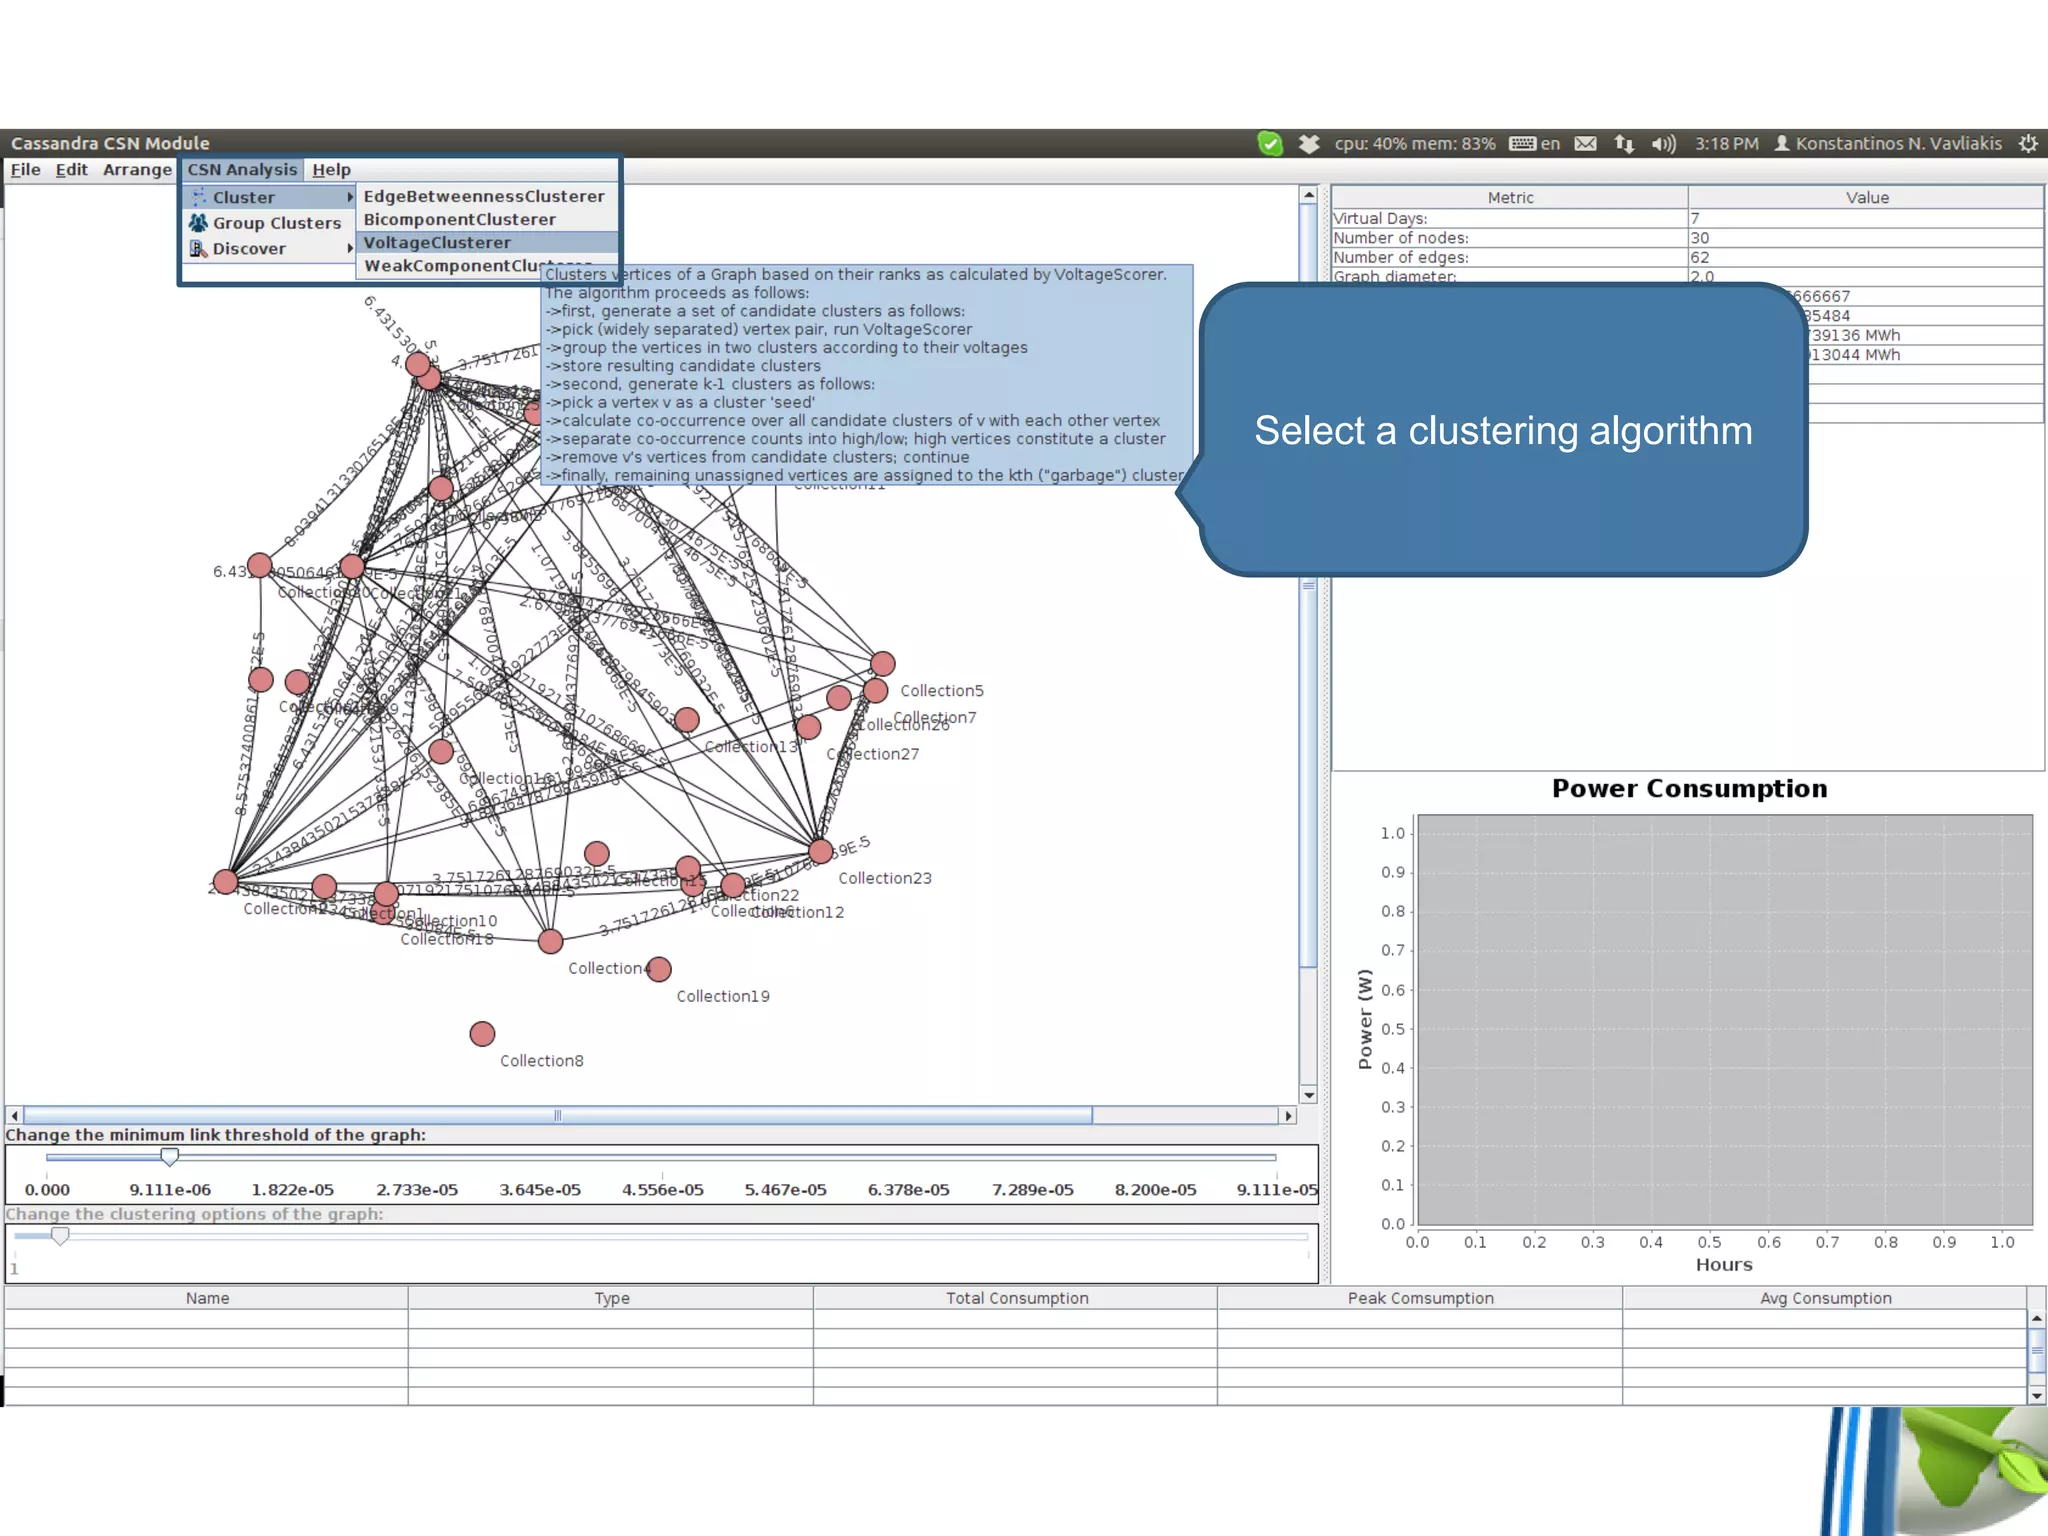Open the Konstantinos N. Vavliakis user menu

(x=1888, y=144)
